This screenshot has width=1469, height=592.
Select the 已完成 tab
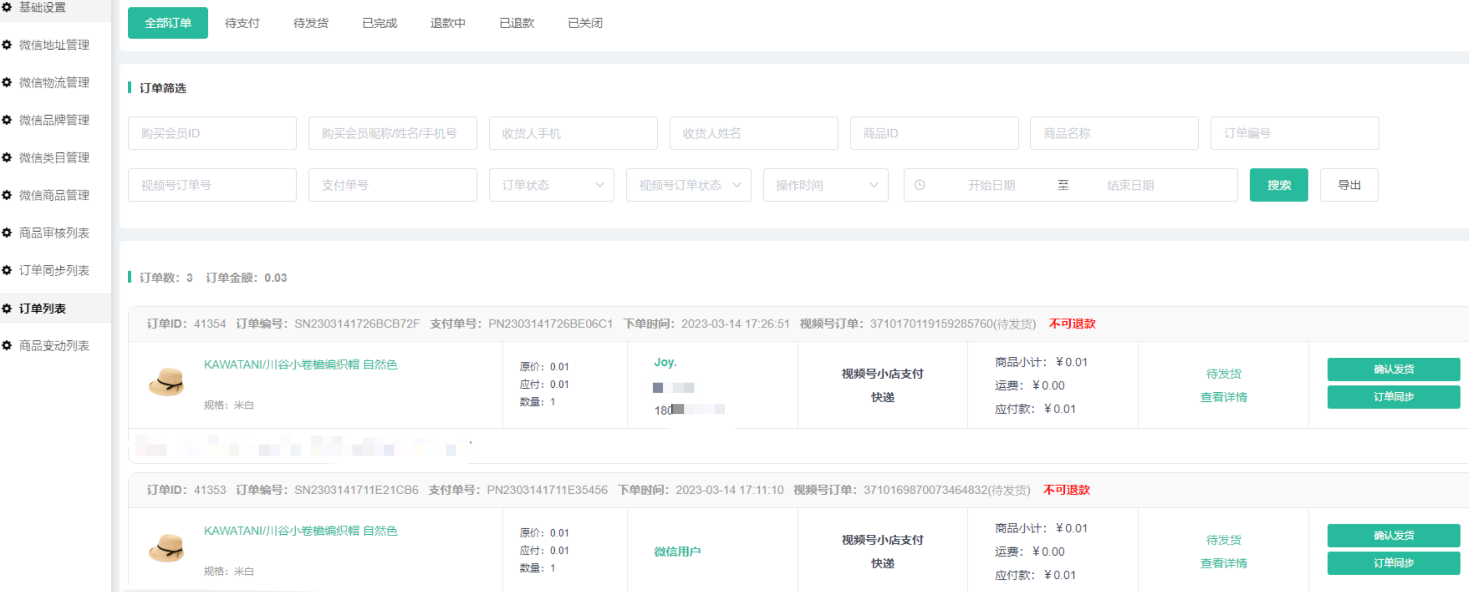point(379,23)
